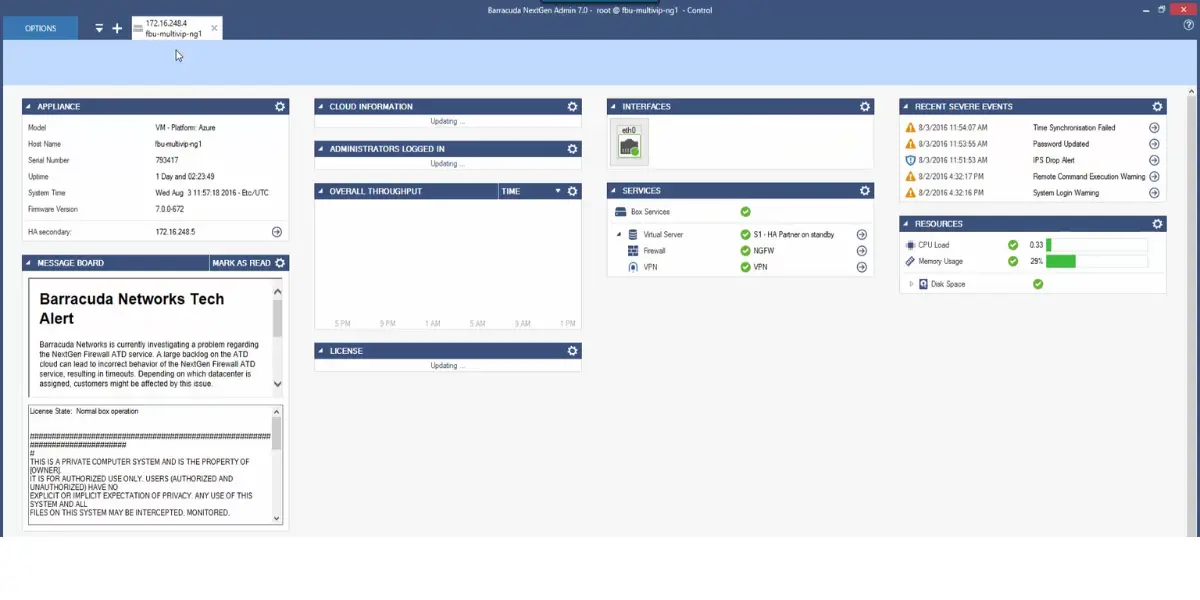1200x600 pixels.
Task: Click the CPU Load usage bar
Action: point(1097,245)
